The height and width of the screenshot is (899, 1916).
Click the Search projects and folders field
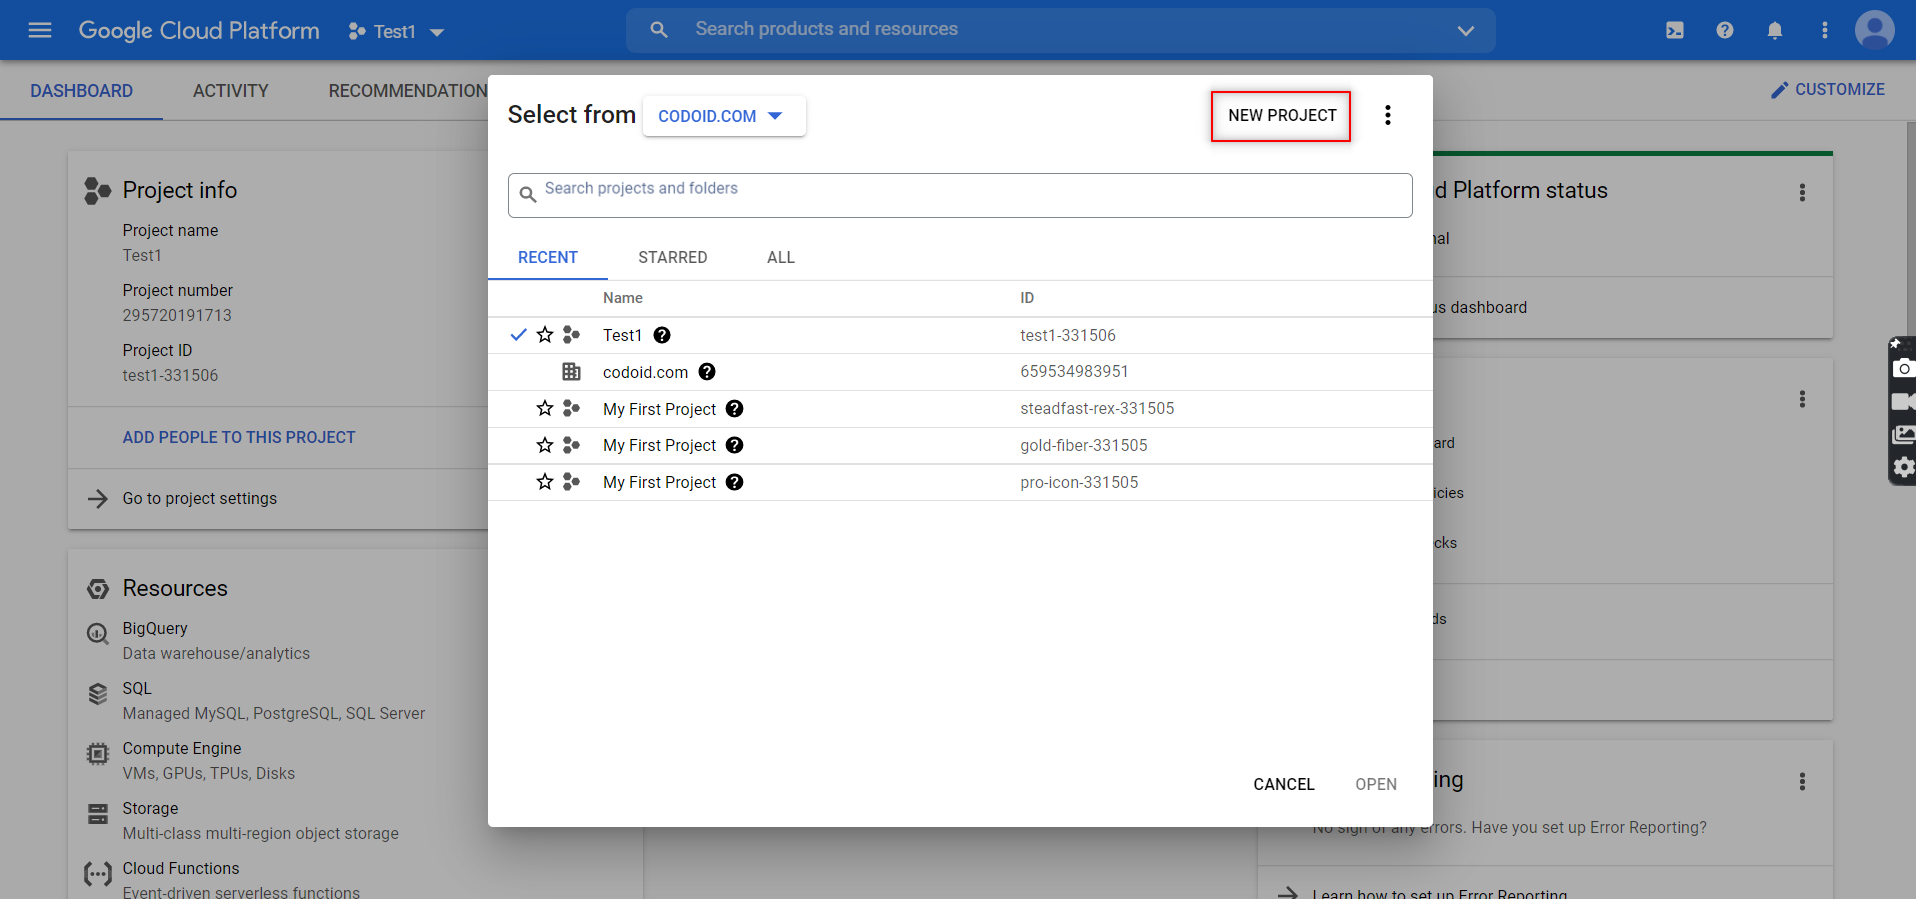click(x=960, y=195)
